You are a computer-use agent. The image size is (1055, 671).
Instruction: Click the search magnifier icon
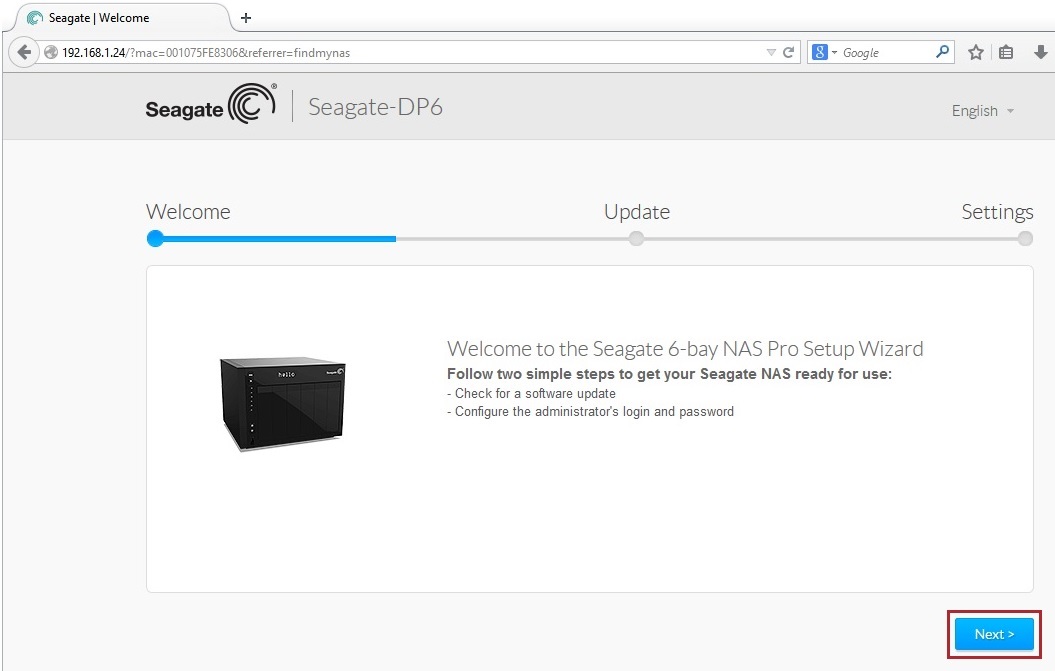[943, 52]
